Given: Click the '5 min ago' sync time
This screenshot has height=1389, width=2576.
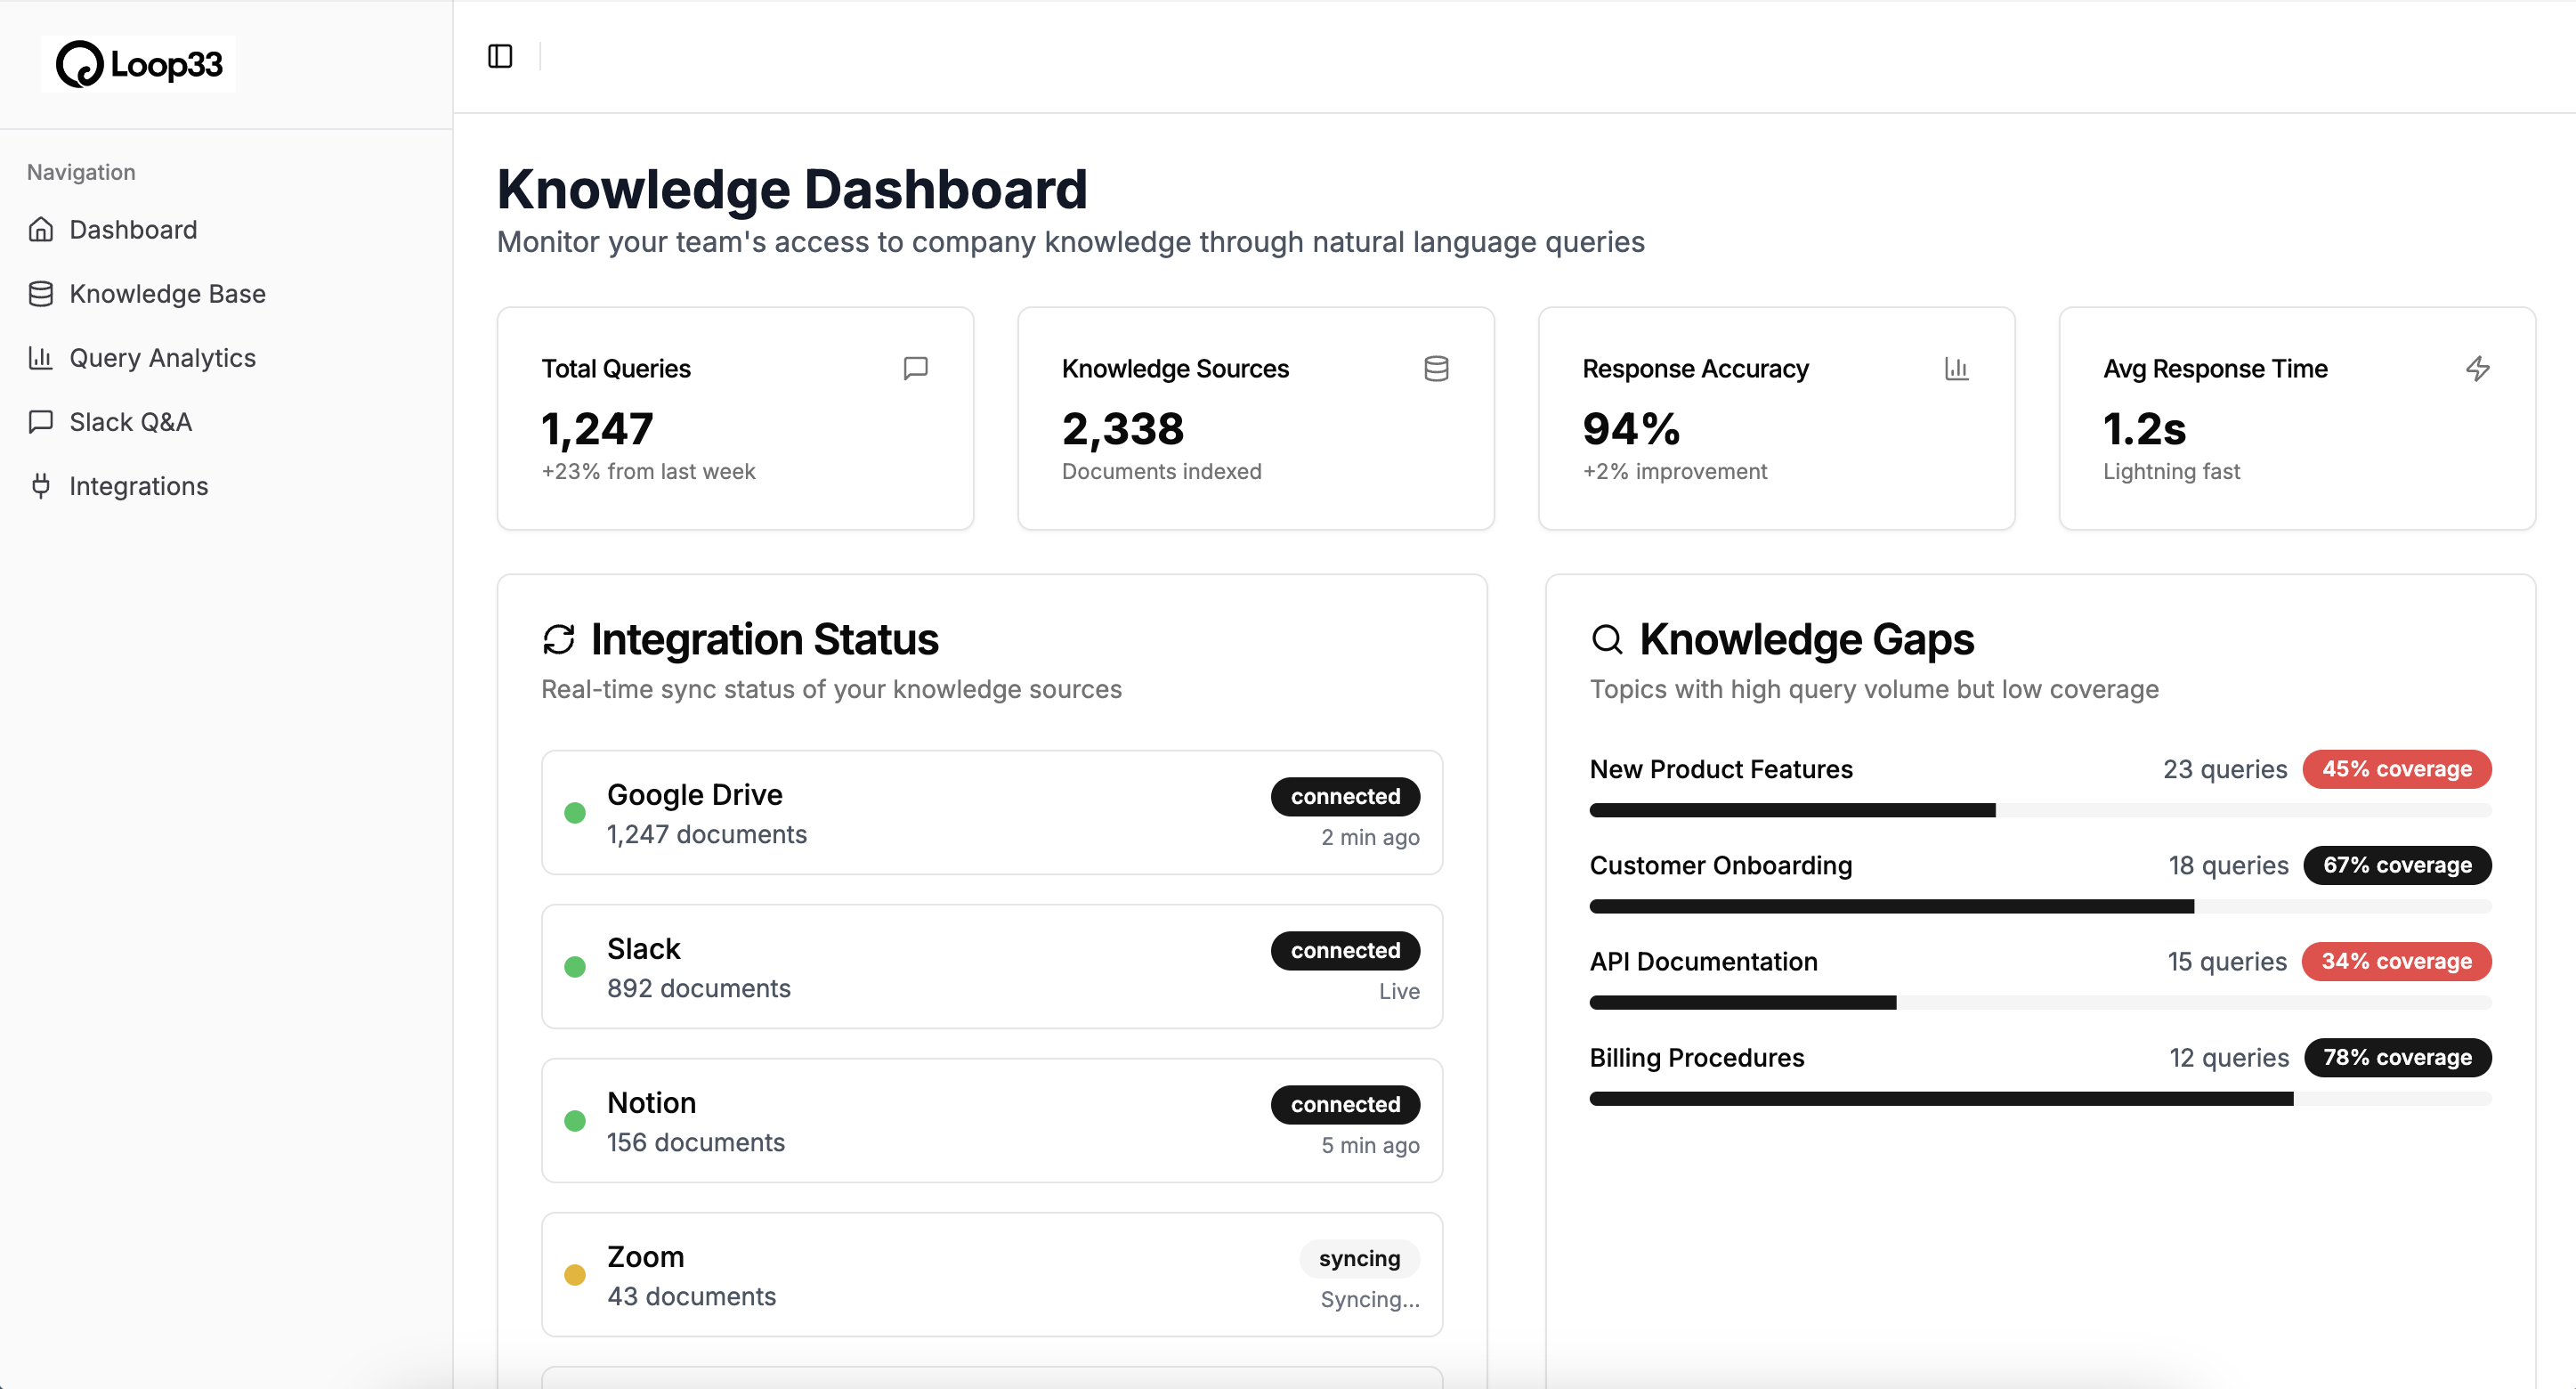Looking at the screenshot, I should tap(1370, 1145).
